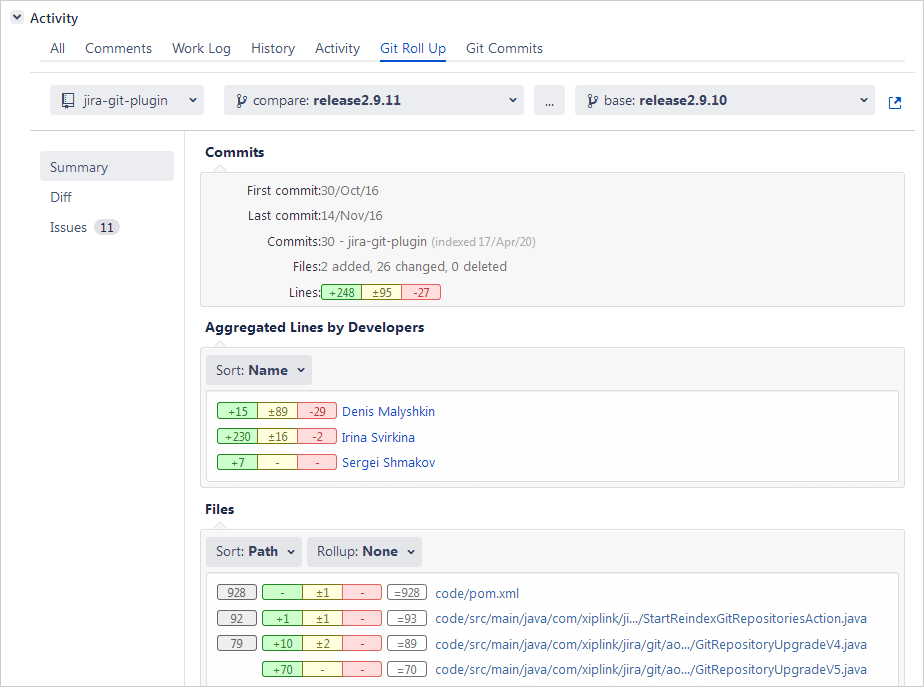Open the jira-git-plugin repository dropdown
The image size is (924, 687).
click(127, 100)
